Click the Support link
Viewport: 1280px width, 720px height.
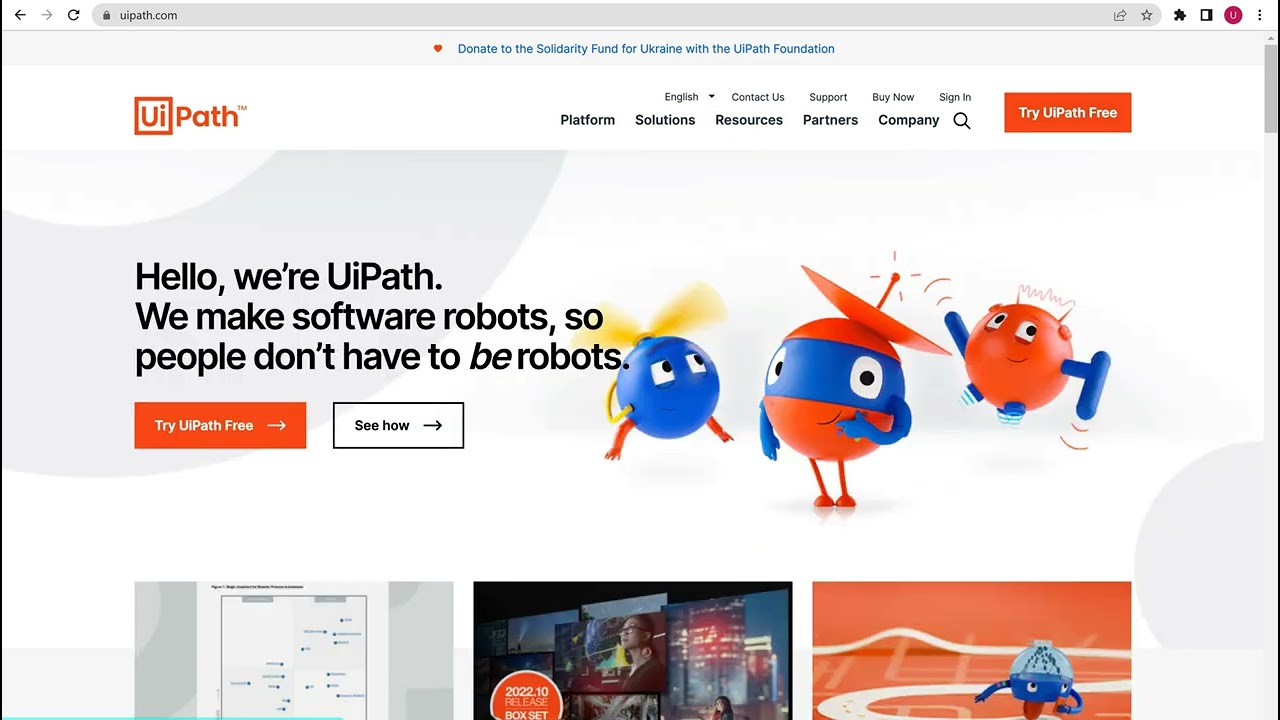pyautogui.click(x=828, y=97)
